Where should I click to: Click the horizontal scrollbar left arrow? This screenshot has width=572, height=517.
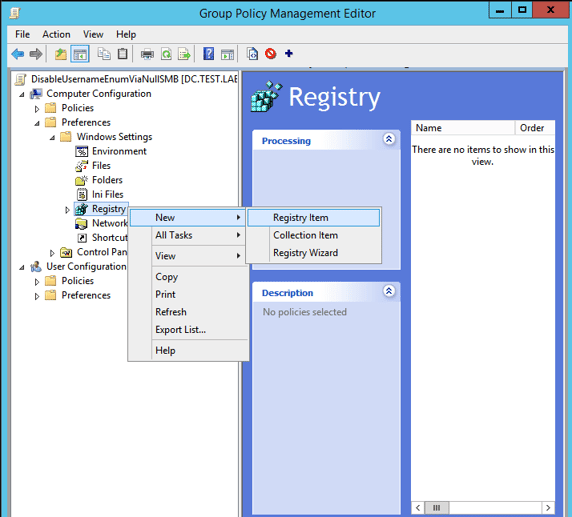pos(418,508)
